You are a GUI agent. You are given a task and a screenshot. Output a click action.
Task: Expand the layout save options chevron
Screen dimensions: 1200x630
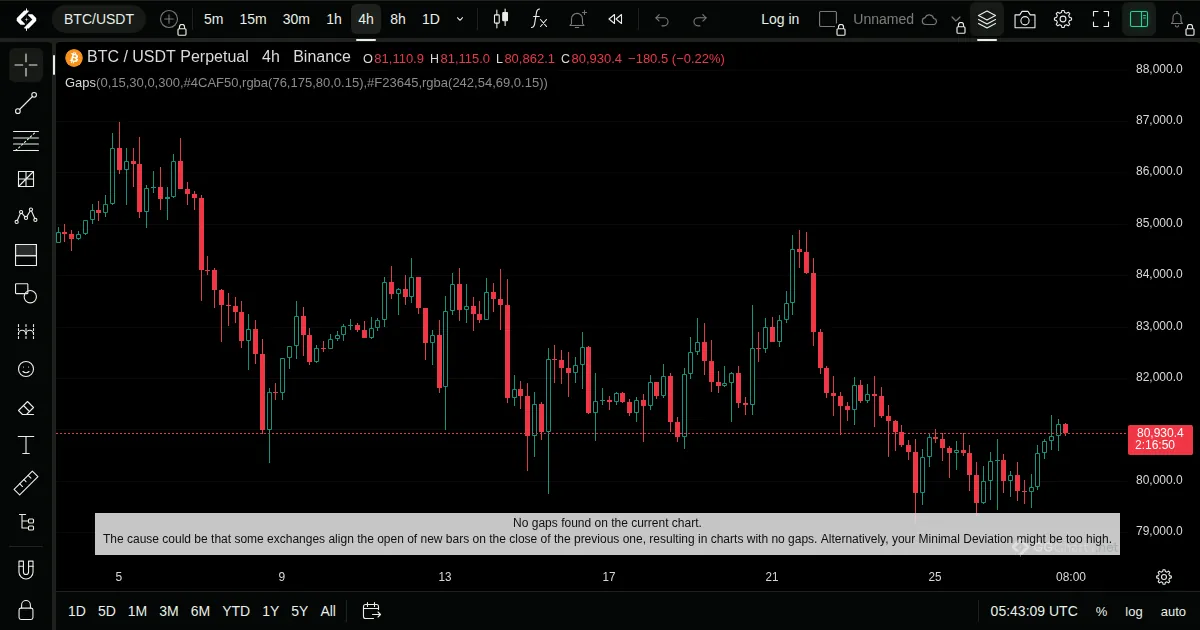click(x=957, y=19)
